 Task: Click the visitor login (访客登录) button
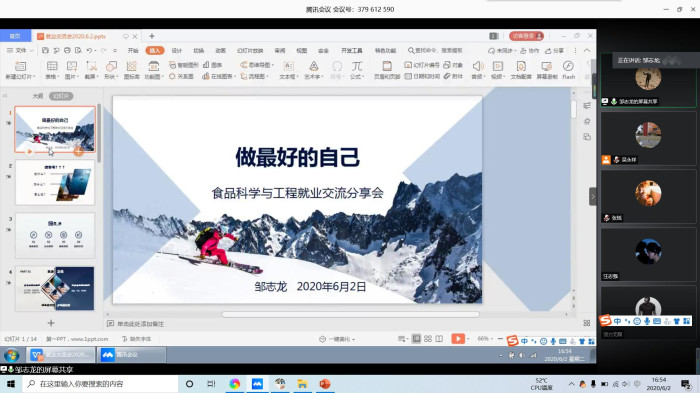tap(526, 36)
